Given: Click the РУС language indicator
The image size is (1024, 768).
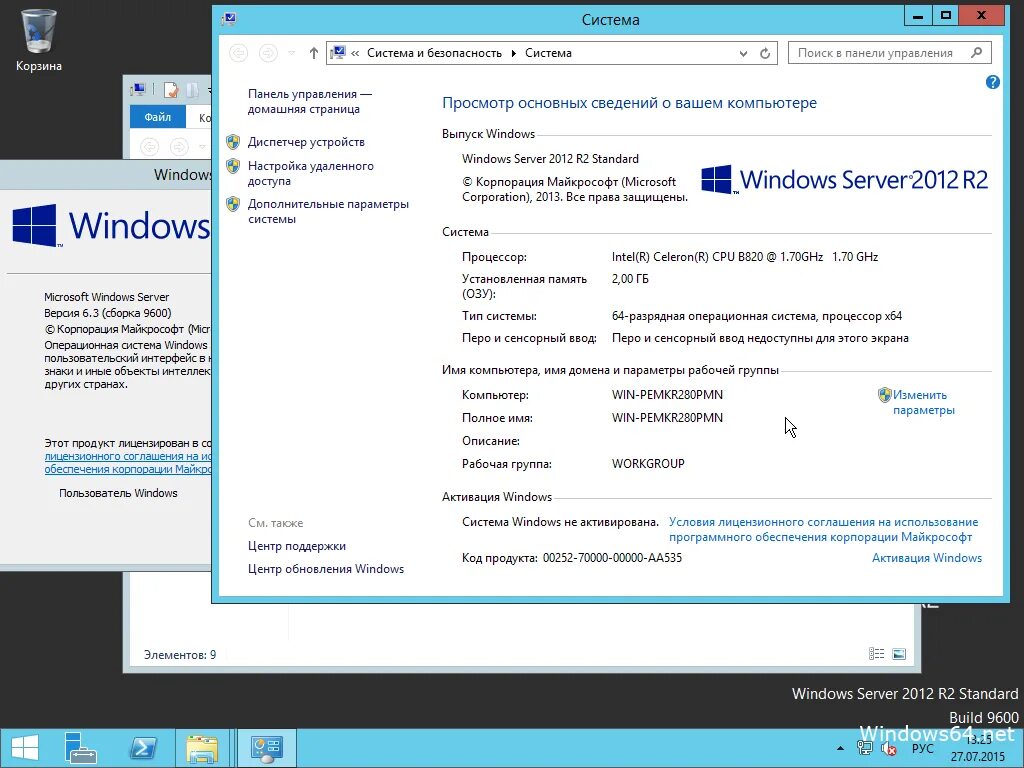Looking at the screenshot, I should [923, 748].
